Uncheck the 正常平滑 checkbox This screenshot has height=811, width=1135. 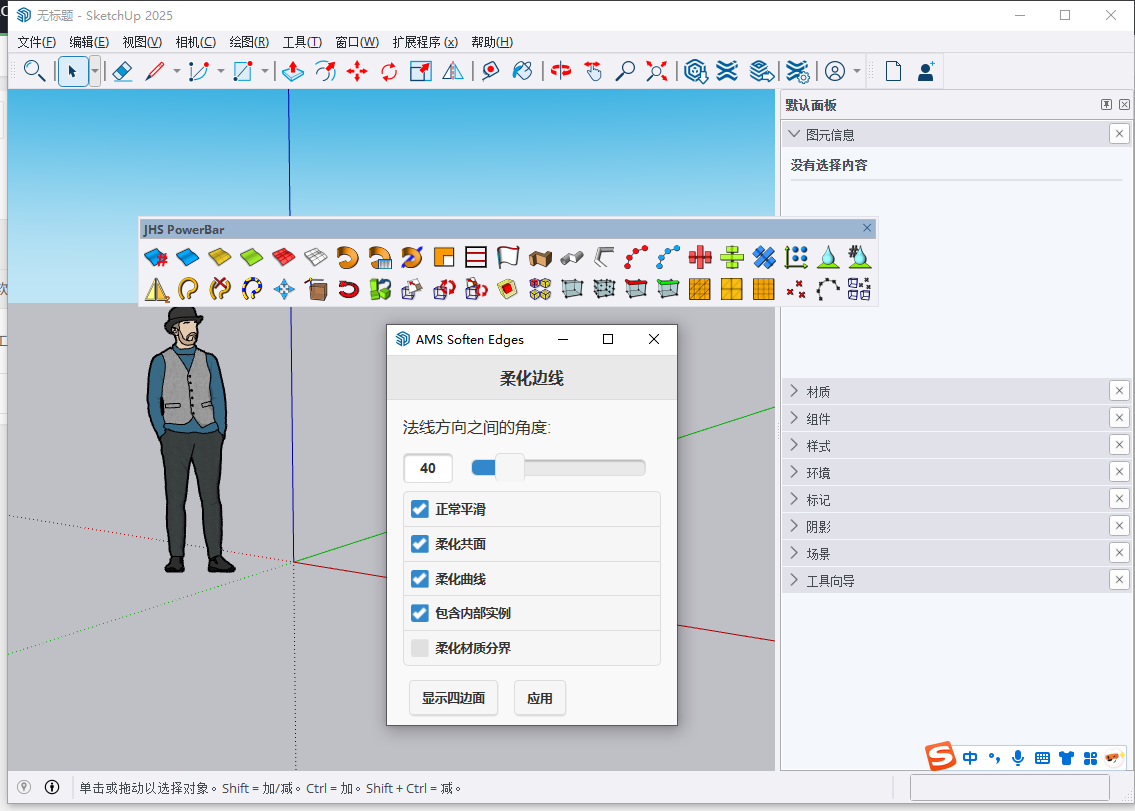pyautogui.click(x=420, y=509)
